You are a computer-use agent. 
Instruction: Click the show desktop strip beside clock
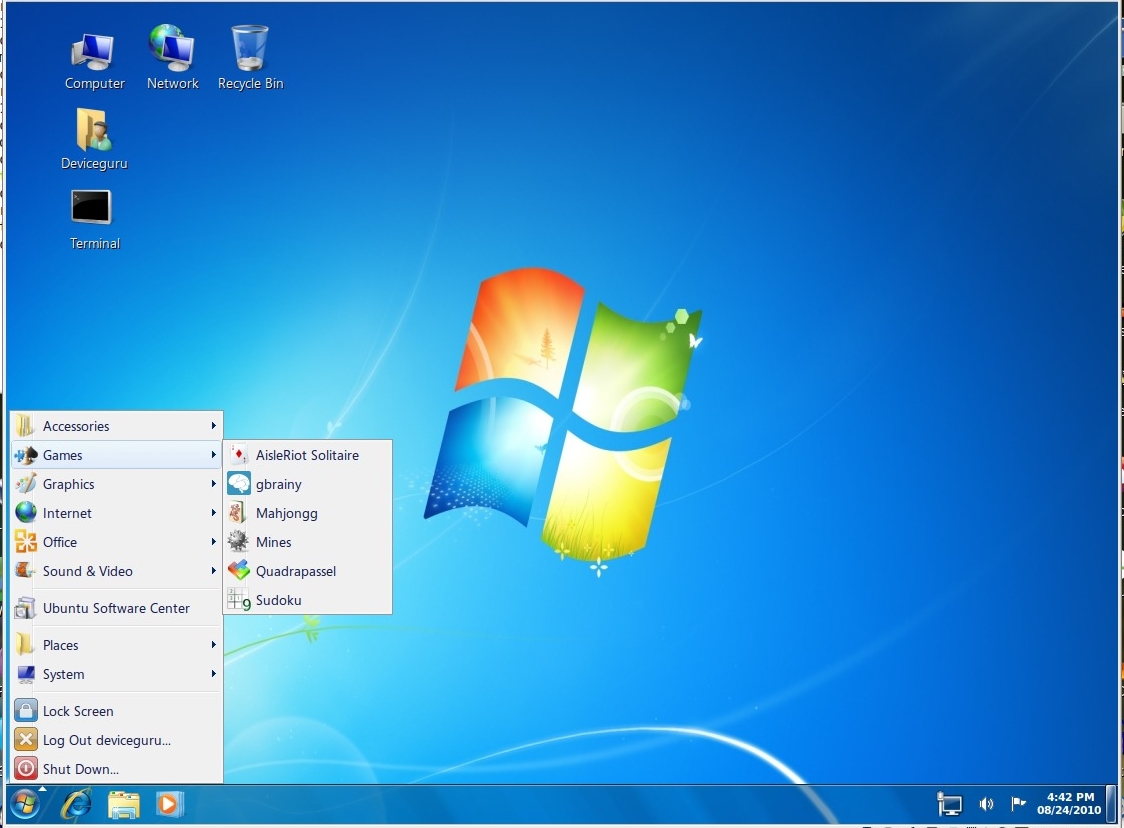[1112, 804]
